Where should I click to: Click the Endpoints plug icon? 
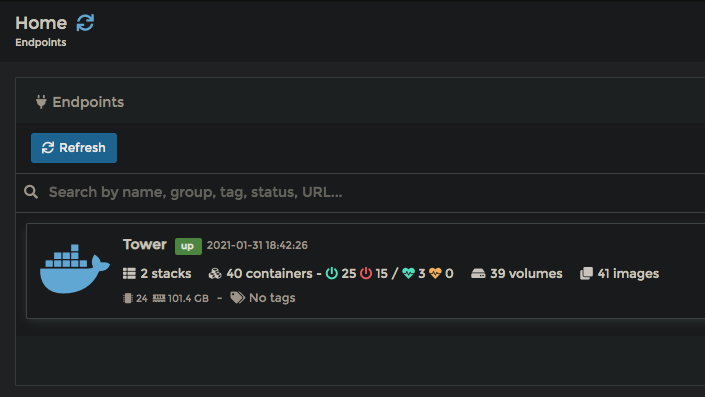coord(41,102)
